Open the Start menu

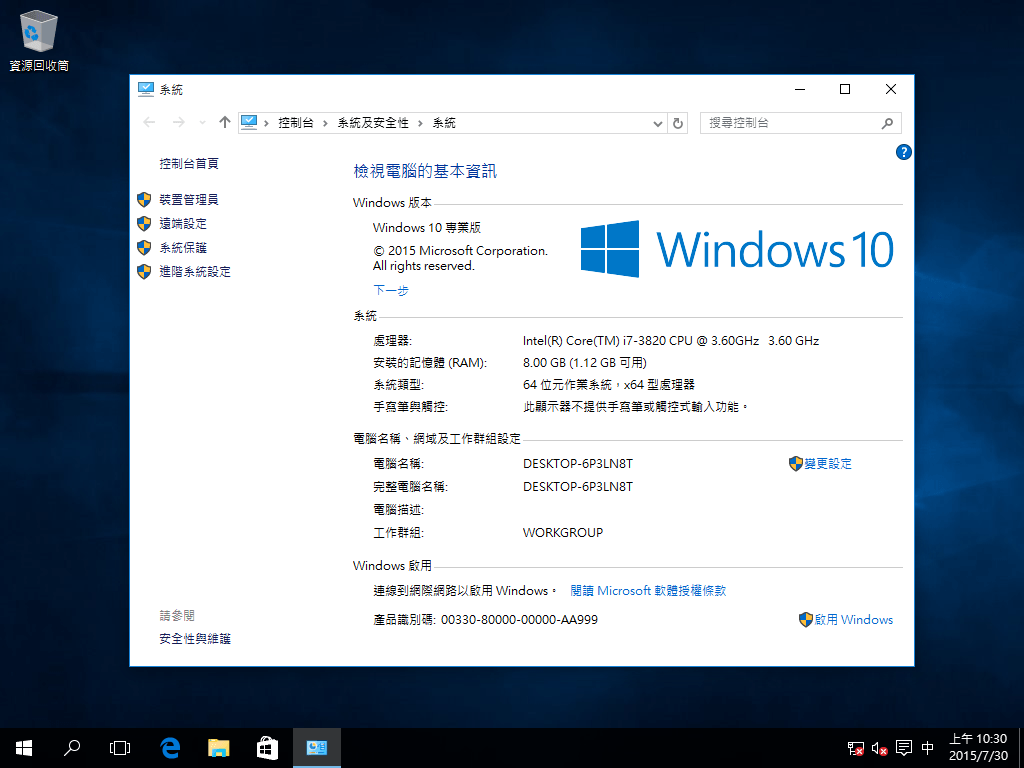pyautogui.click(x=24, y=748)
